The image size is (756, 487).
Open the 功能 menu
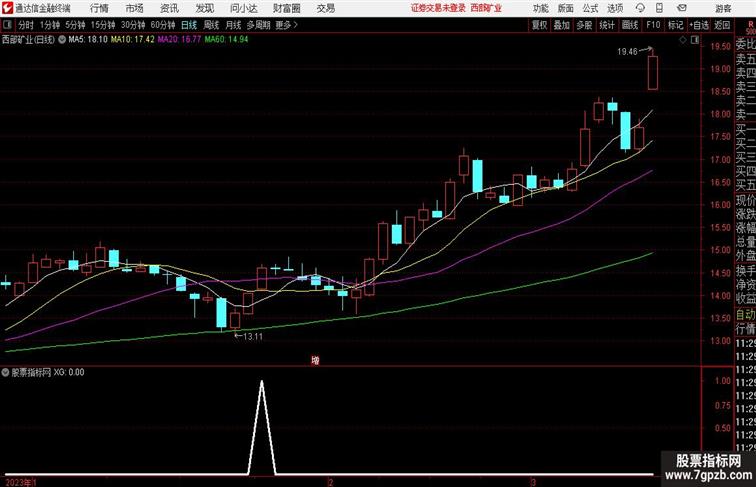[x=541, y=8]
